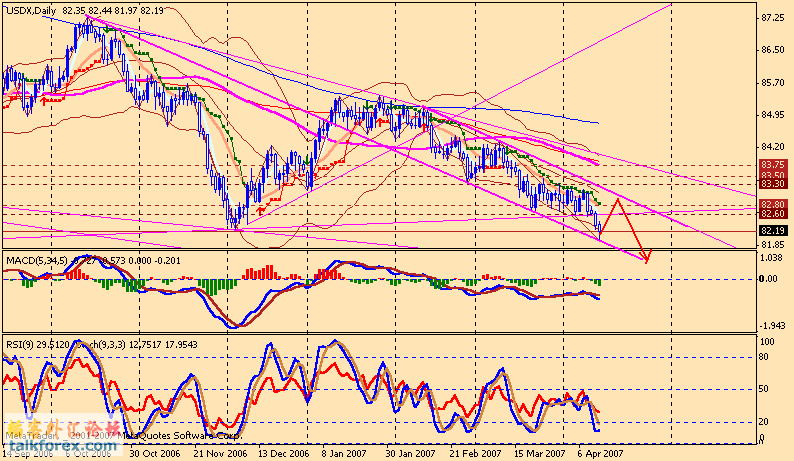Screen dimensions: 794x461
Task: Click the USDX,Daily chart title text
Action: [x=31, y=10]
